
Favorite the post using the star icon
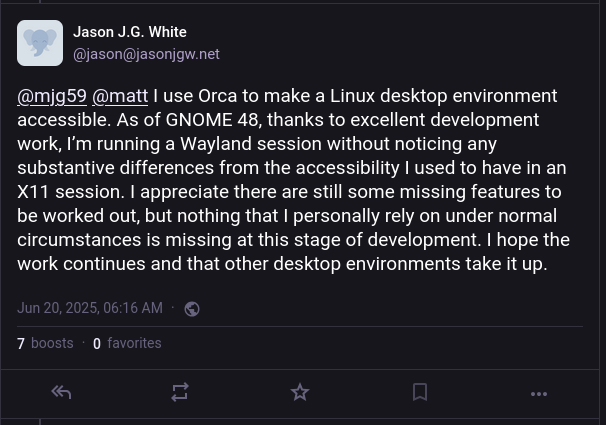click(299, 393)
